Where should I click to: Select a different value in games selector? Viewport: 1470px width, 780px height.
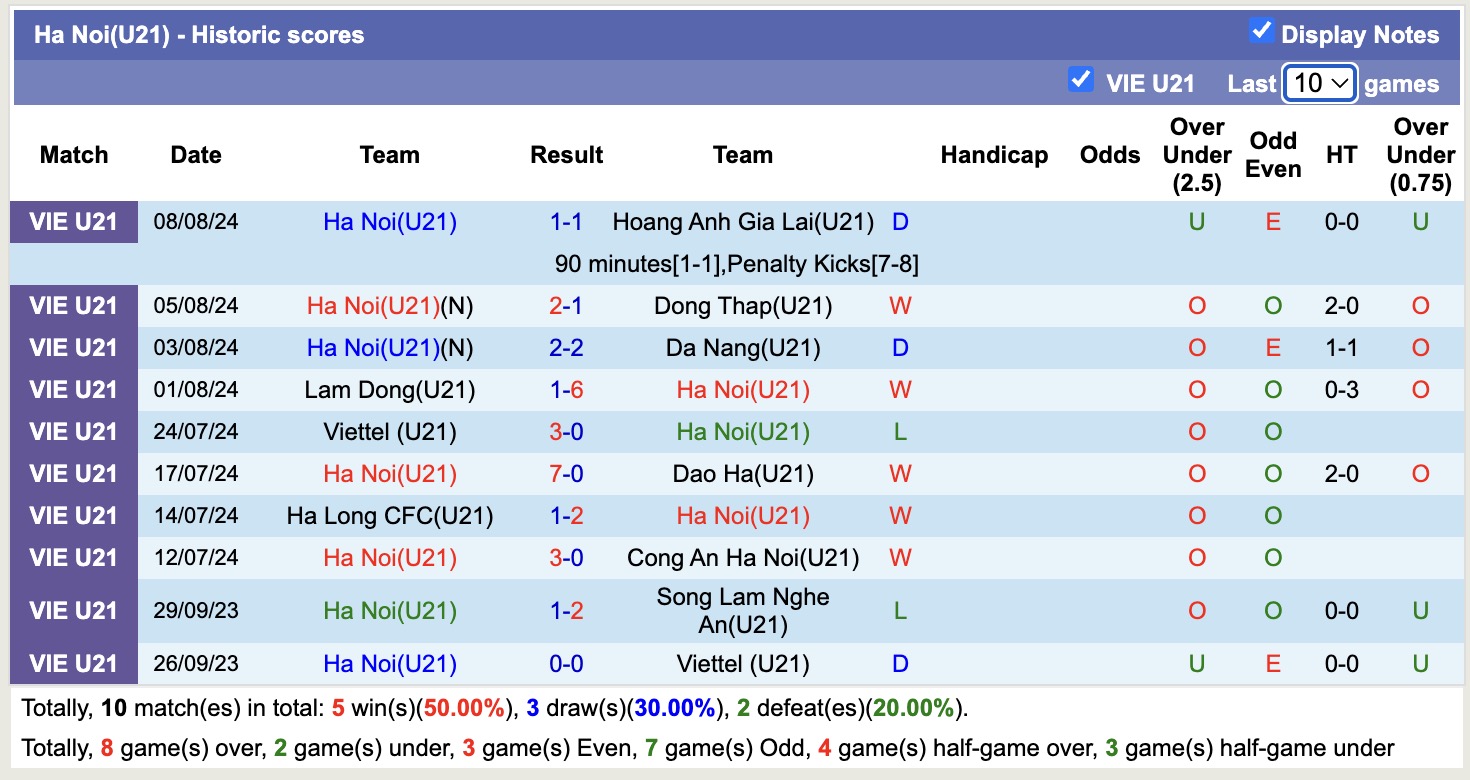point(1319,83)
